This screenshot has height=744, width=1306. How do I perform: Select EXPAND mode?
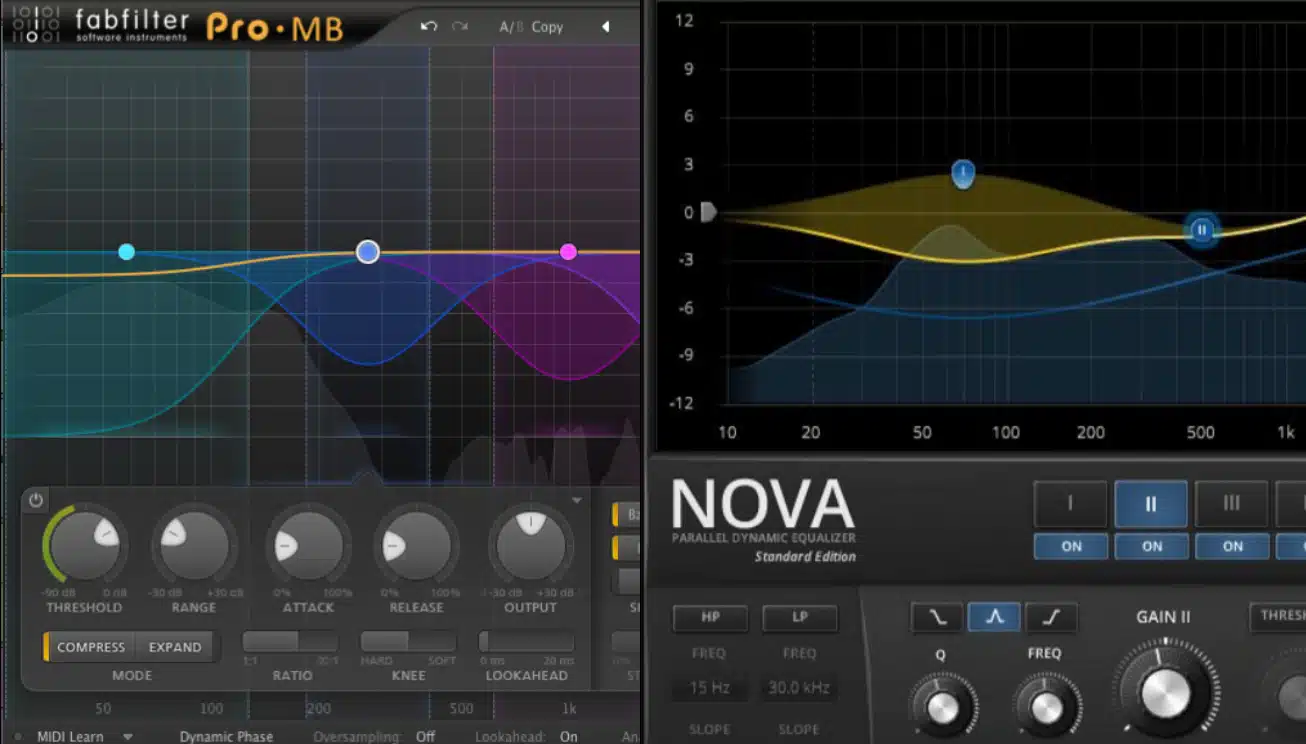pyautogui.click(x=175, y=647)
